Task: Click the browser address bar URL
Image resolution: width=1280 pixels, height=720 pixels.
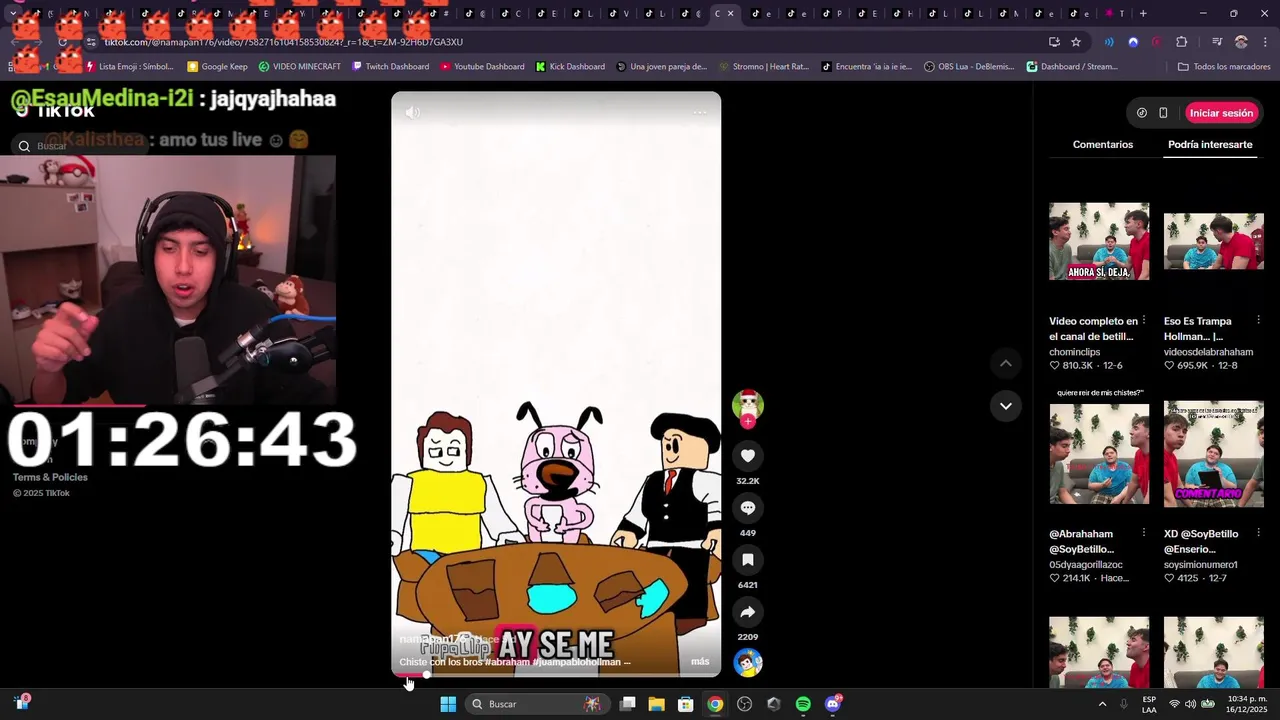Action: click(x=283, y=42)
